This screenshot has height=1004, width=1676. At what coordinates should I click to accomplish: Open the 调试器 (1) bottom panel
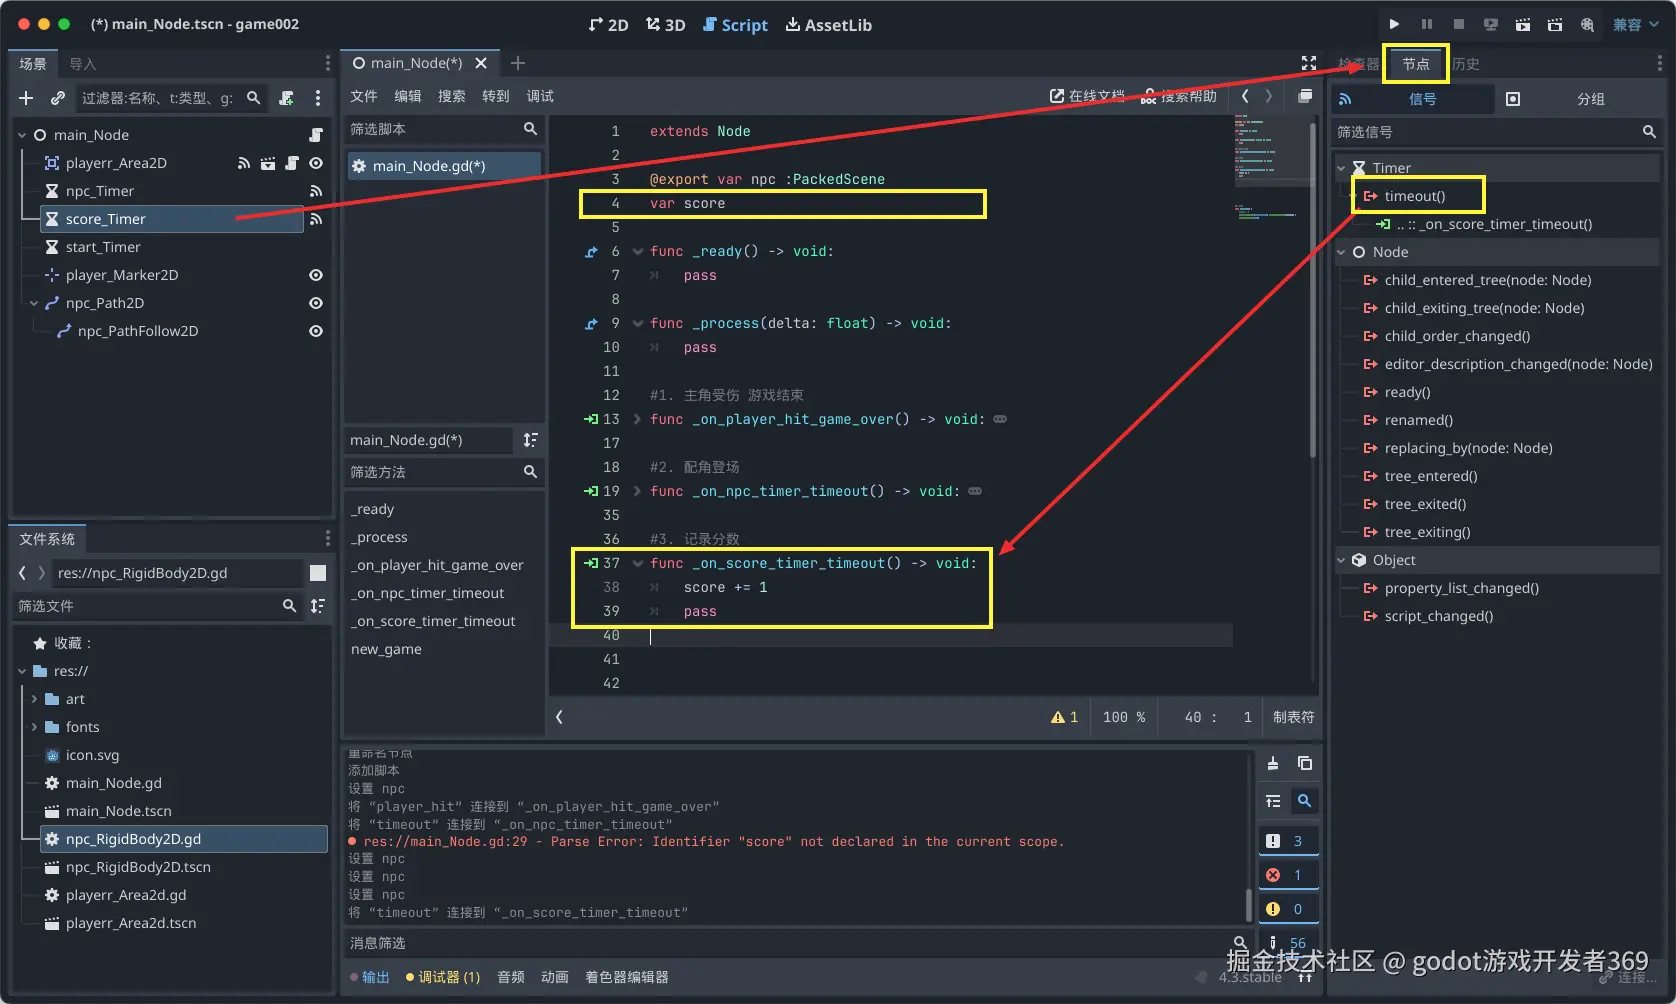tap(443, 977)
